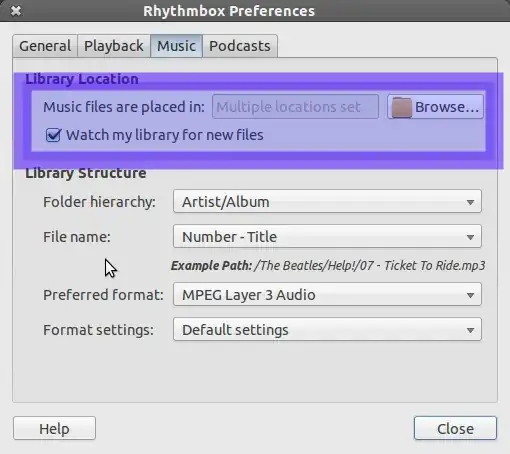Click the Close button
This screenshot has height=454, width=510.
point(455,428)
